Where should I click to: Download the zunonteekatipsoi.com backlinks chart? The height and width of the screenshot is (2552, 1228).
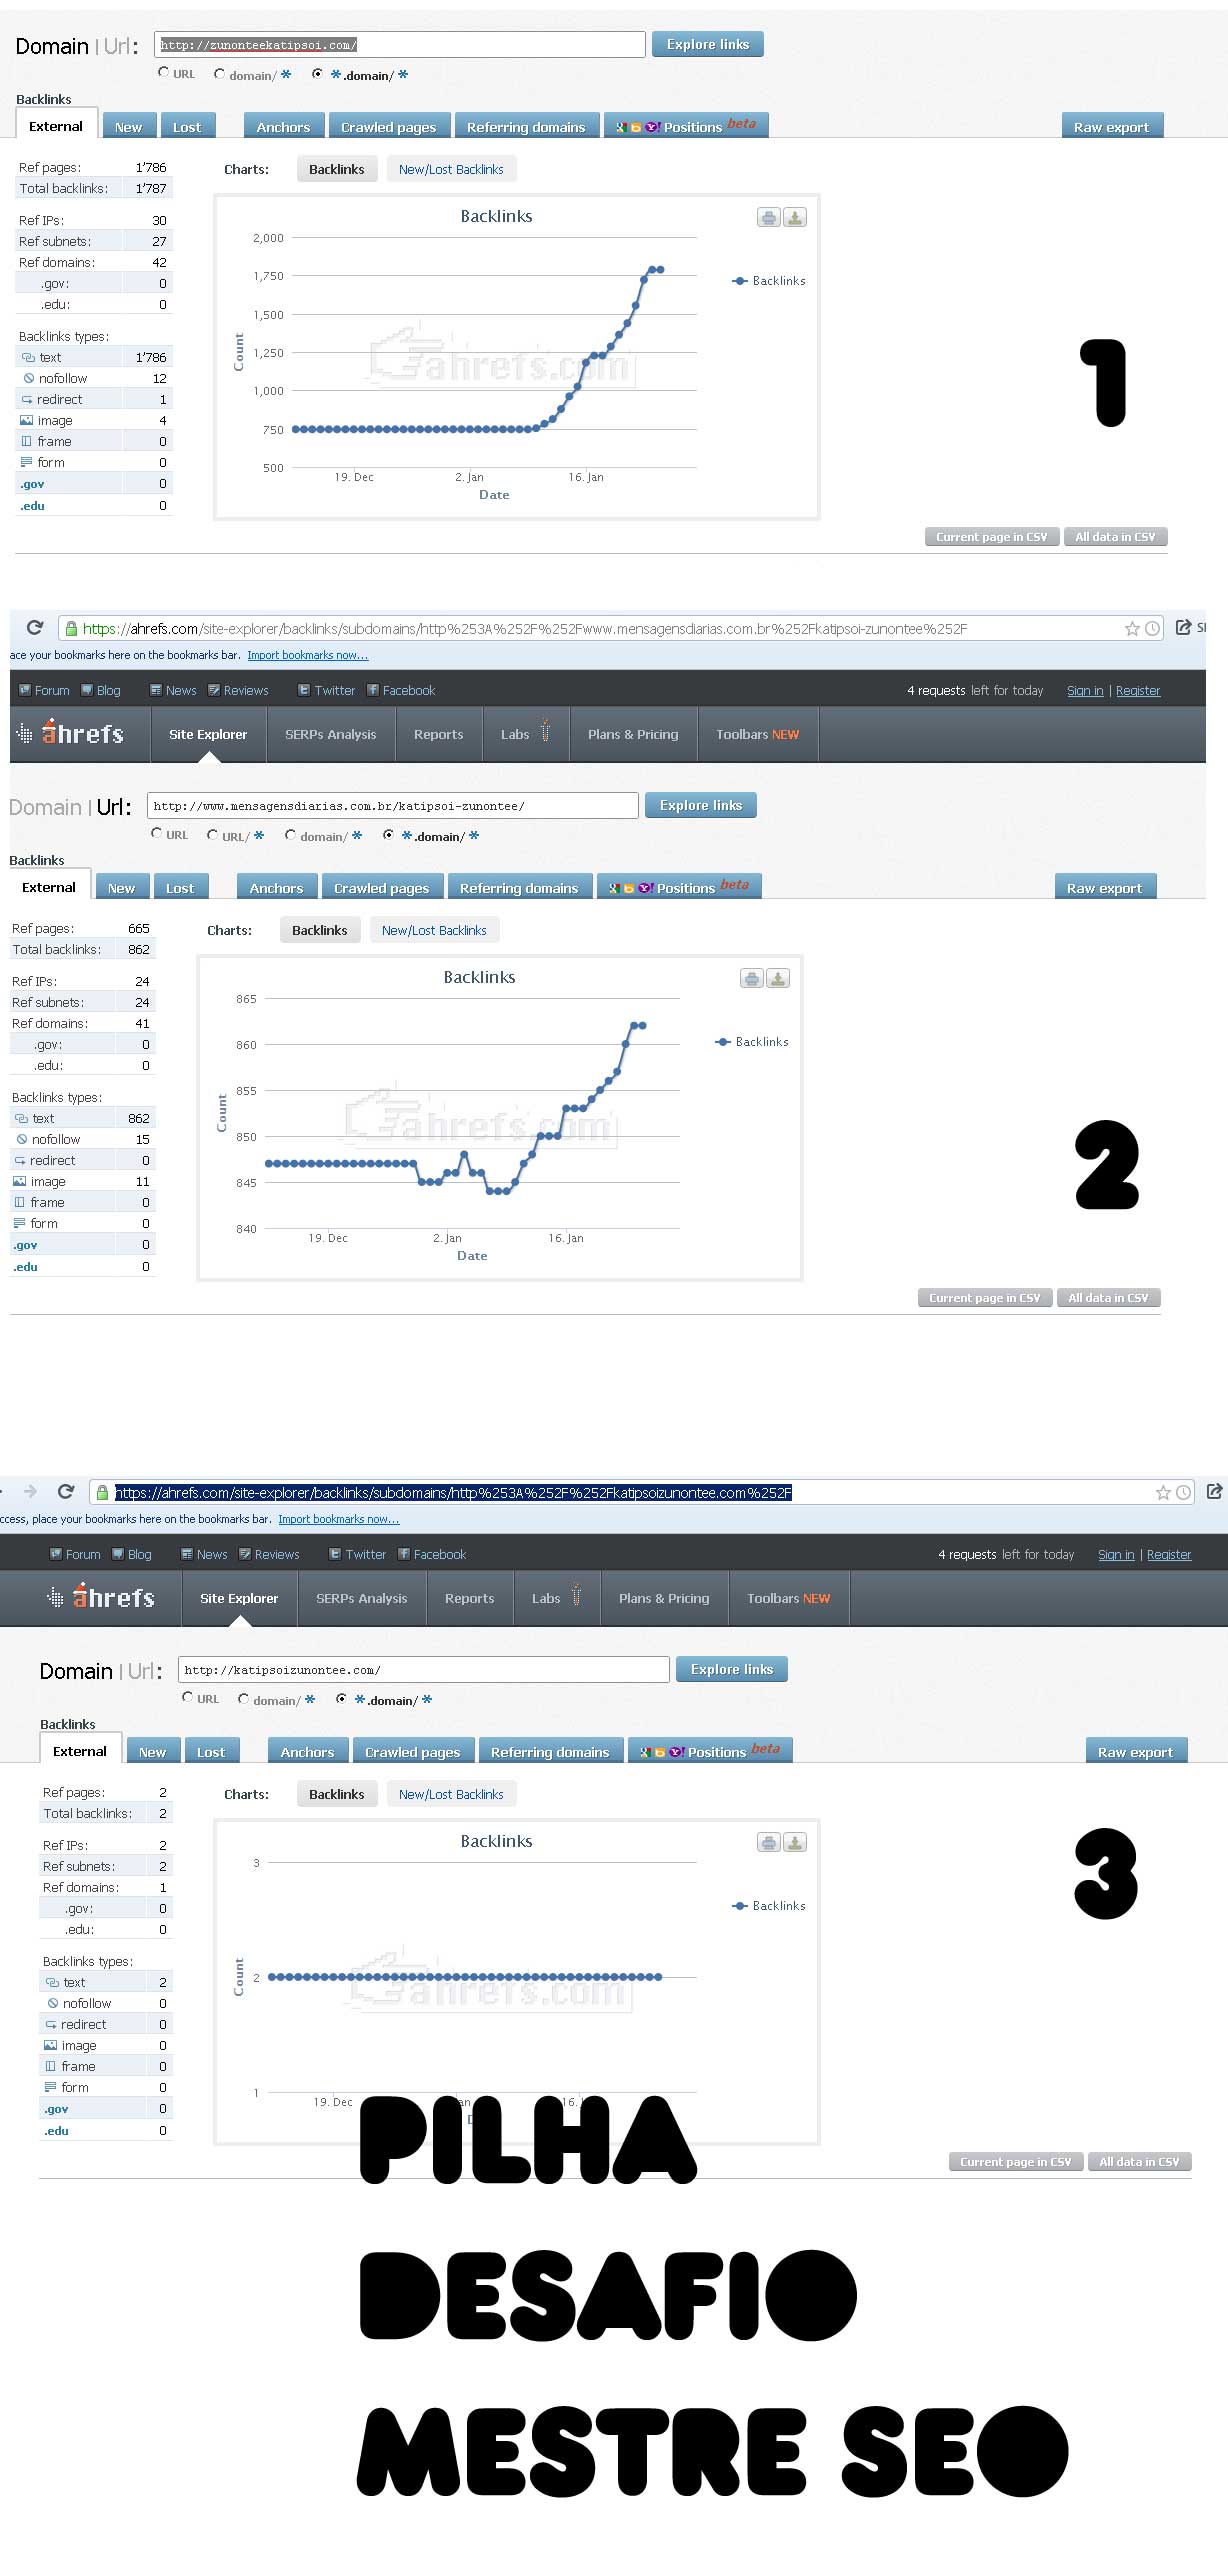point(795,217)
